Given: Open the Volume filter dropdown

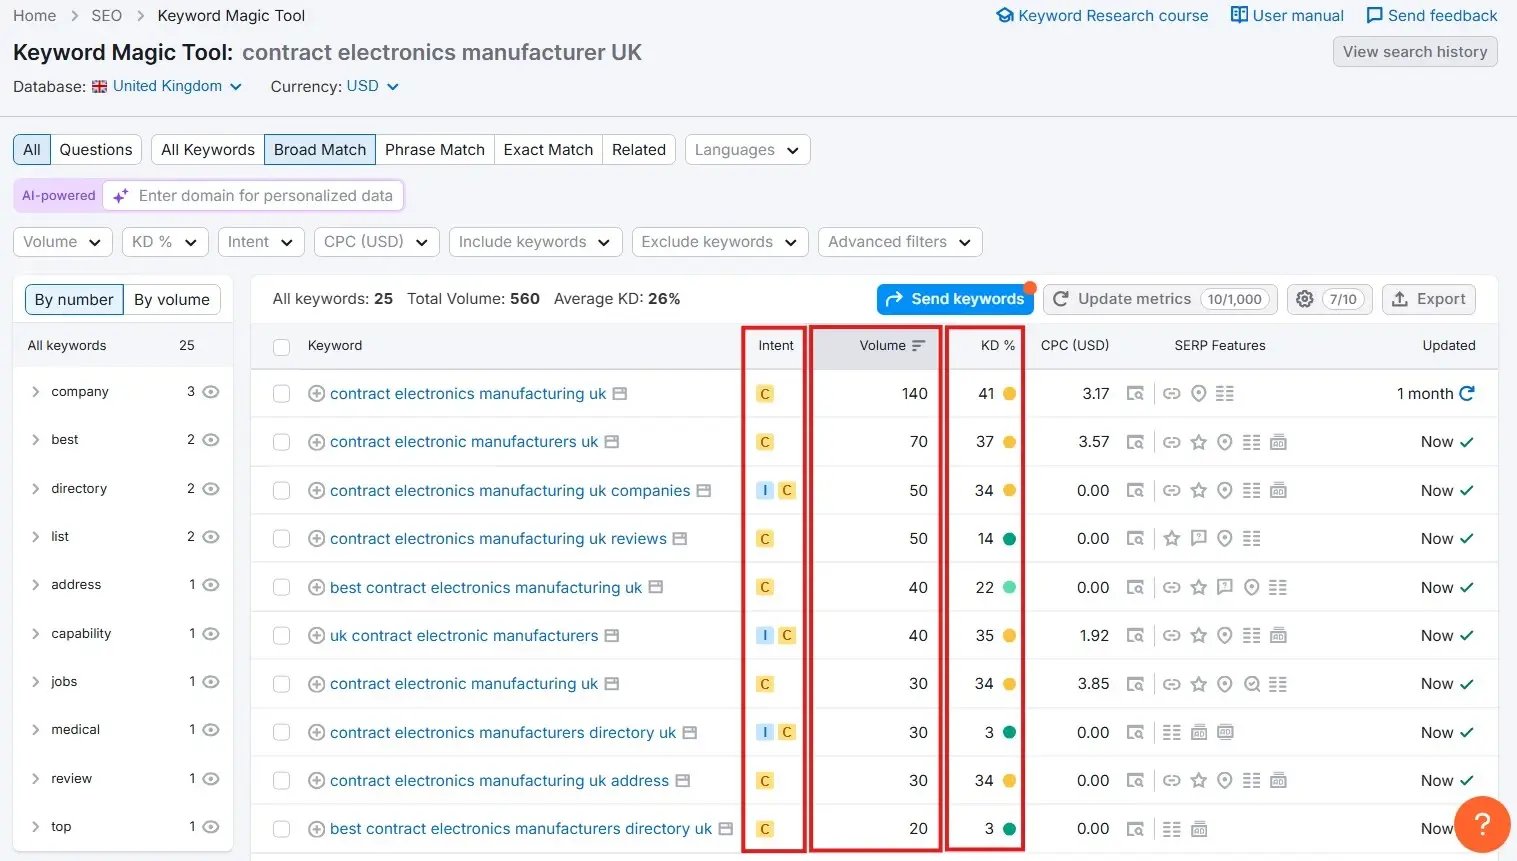Looking at the screenshot, I should pyautogui.click(x=62, y=241).
